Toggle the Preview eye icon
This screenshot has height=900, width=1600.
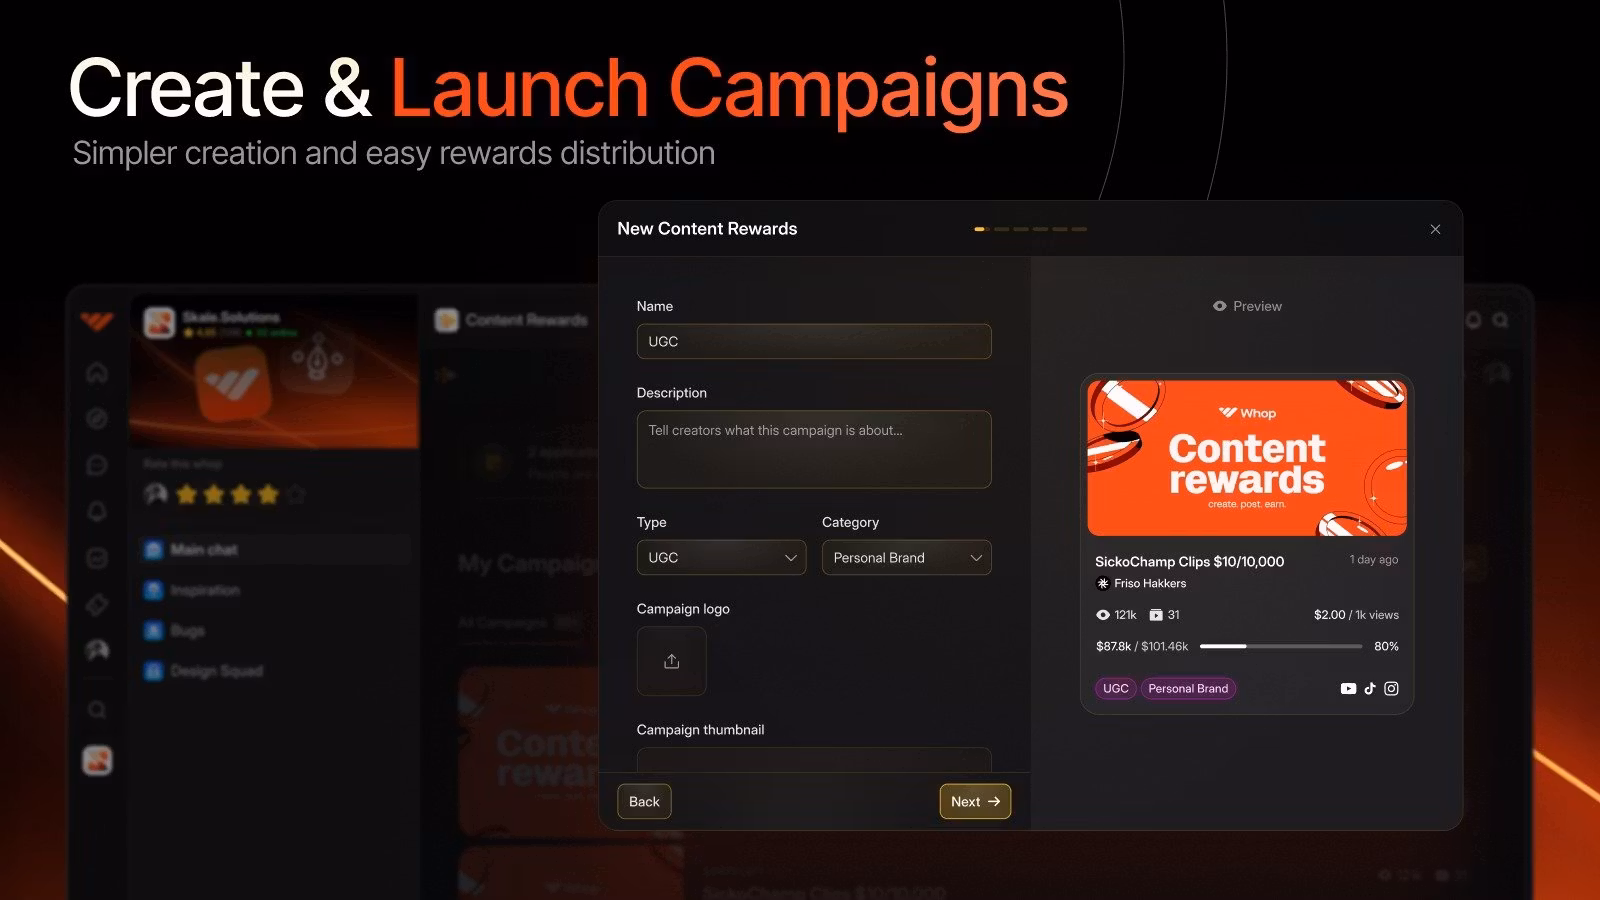[1219, 306]
